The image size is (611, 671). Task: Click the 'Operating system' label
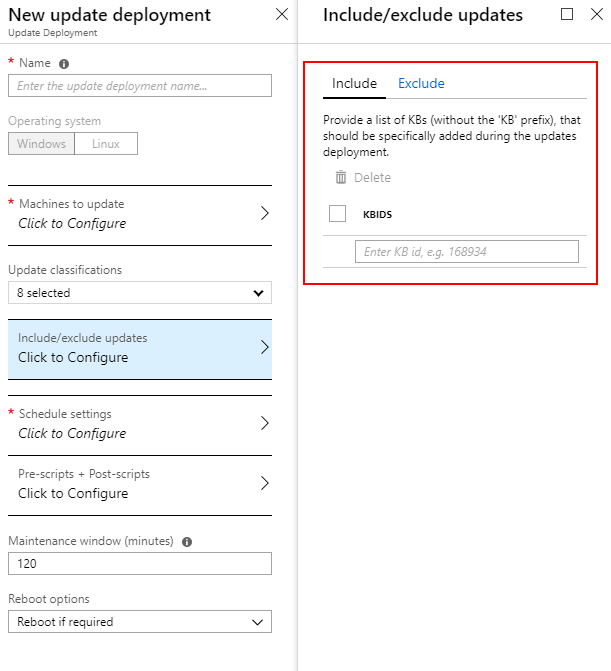[x=54, y=121]
